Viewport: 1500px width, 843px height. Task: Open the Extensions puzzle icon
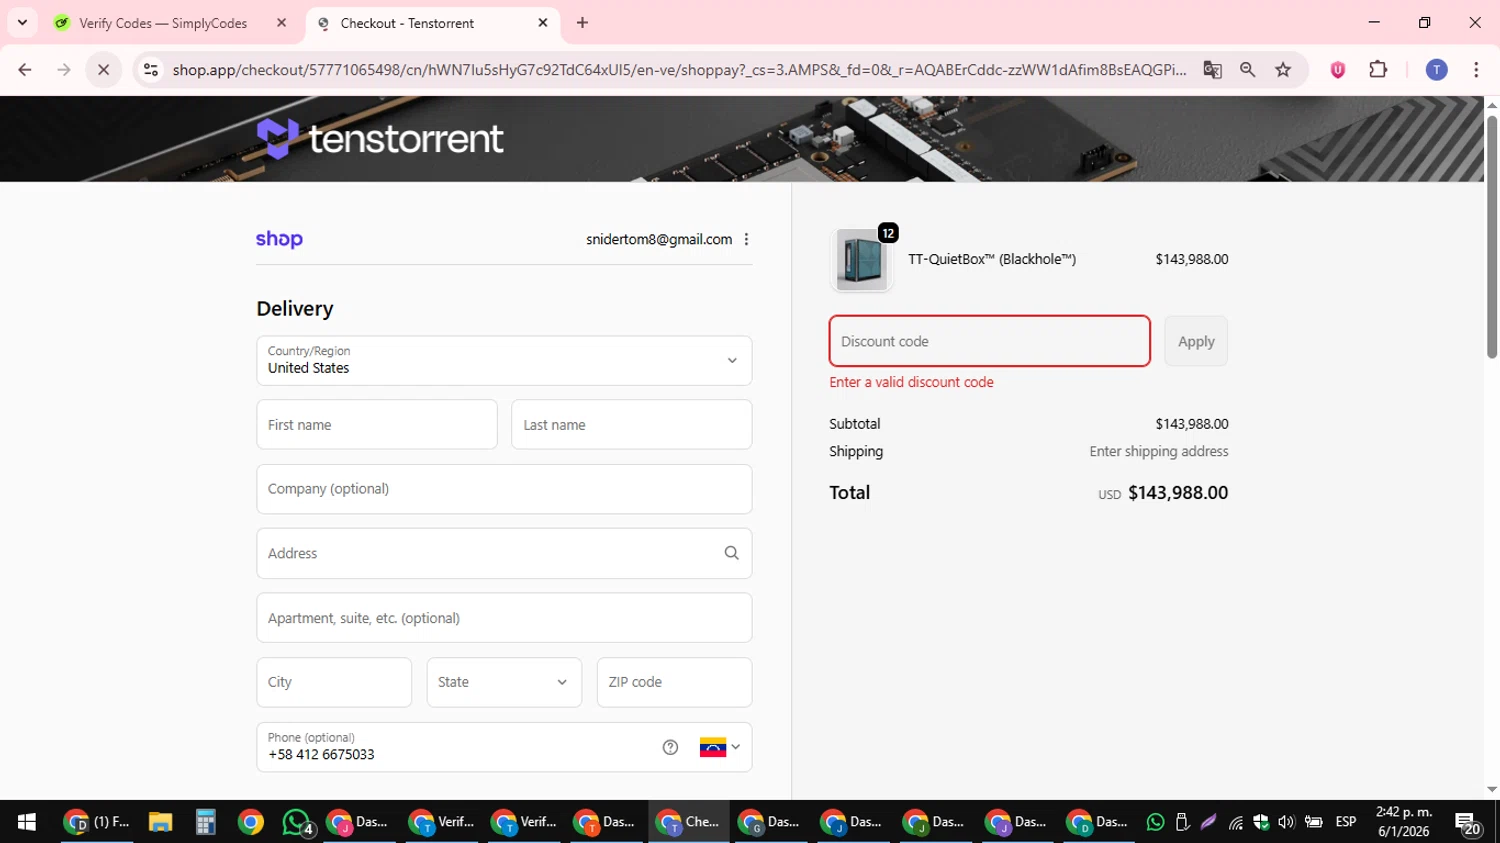coord(1378,69)
